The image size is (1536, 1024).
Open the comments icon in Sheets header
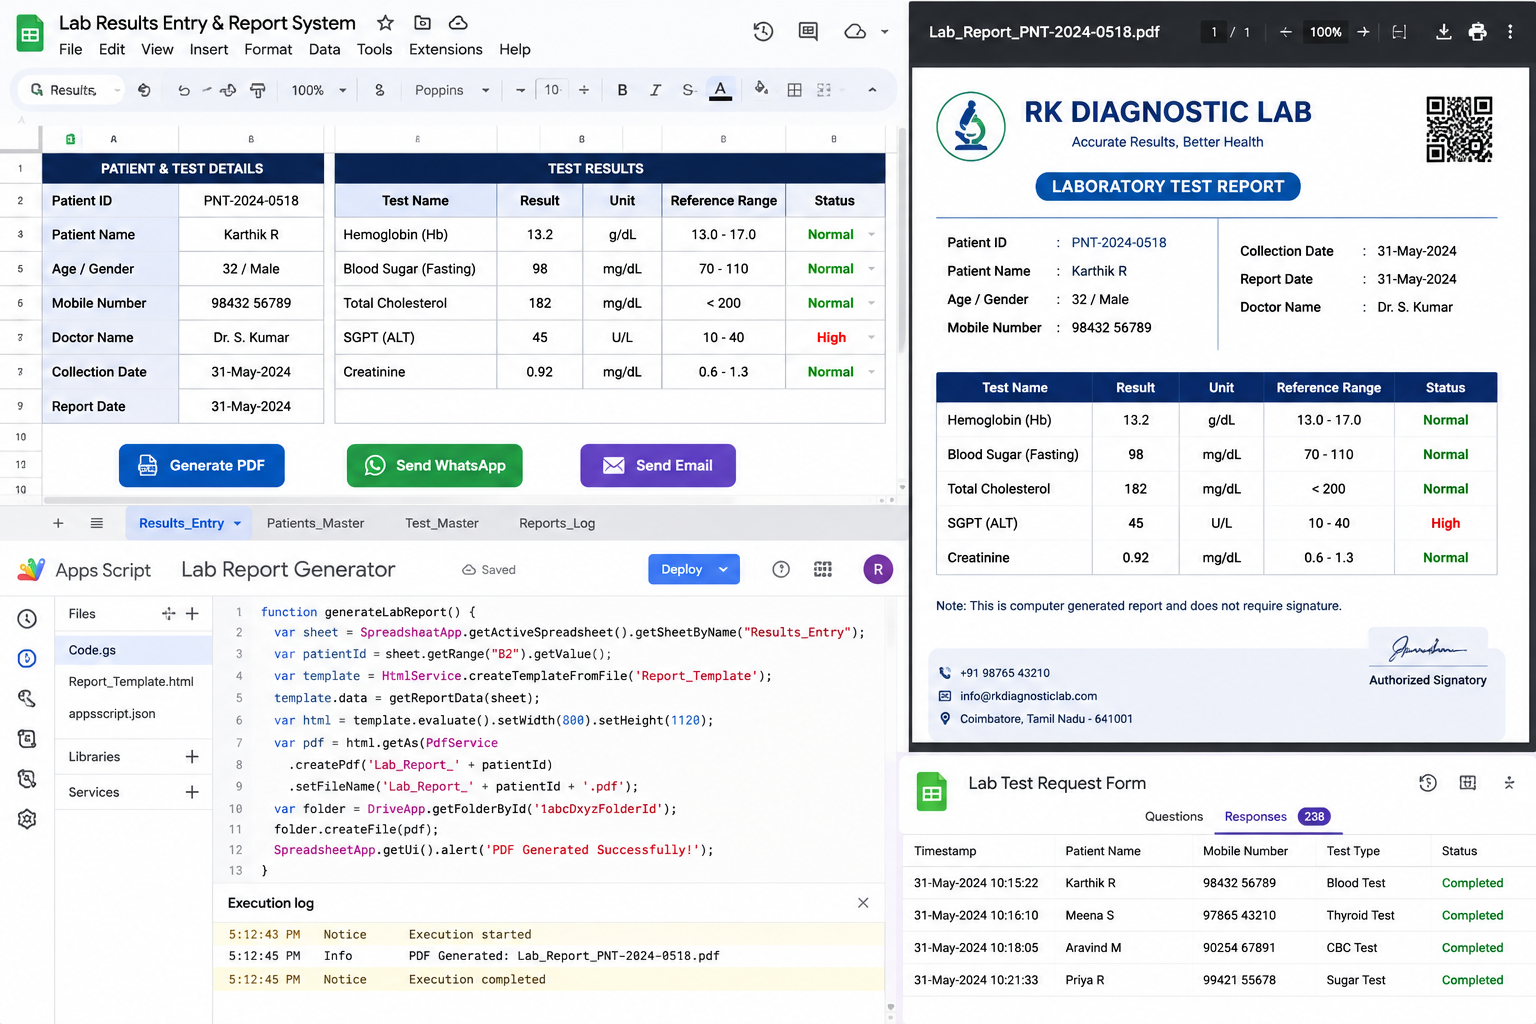(x=808, y=31)
